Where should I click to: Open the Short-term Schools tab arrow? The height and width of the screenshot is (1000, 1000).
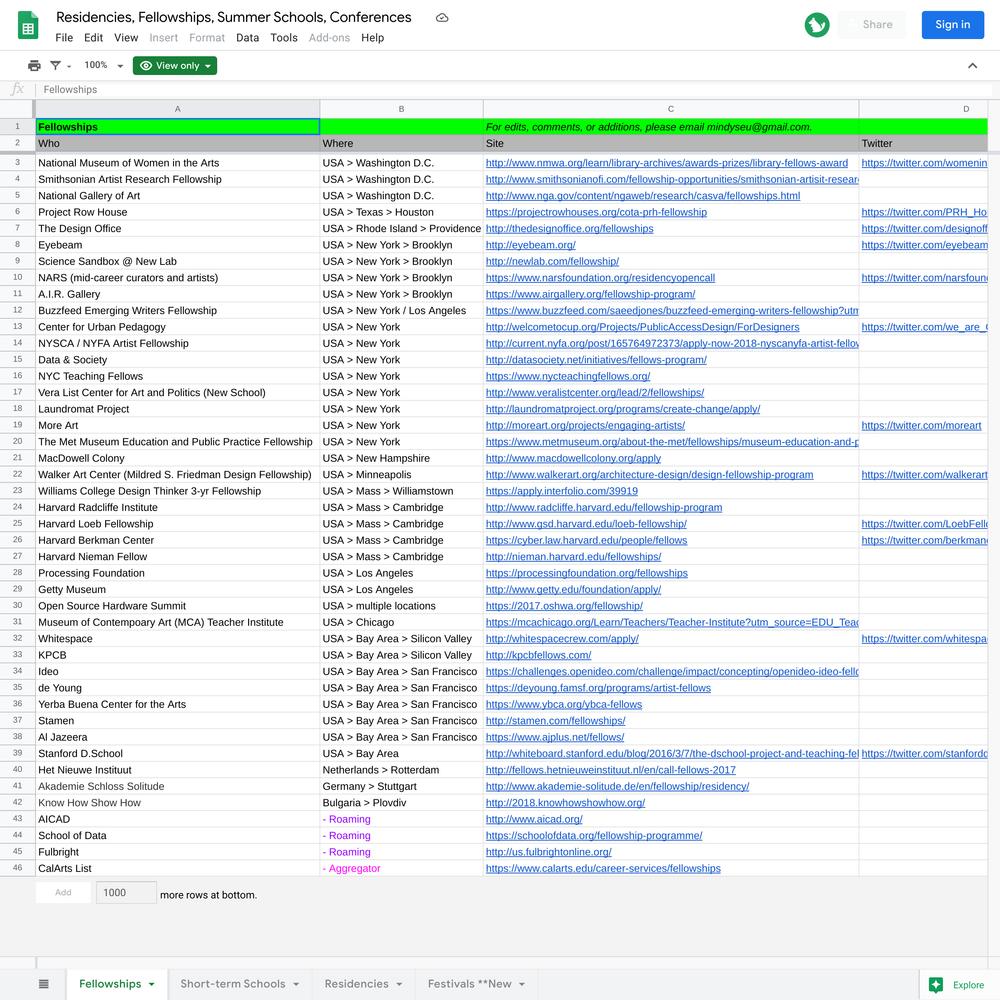(296, 984)
